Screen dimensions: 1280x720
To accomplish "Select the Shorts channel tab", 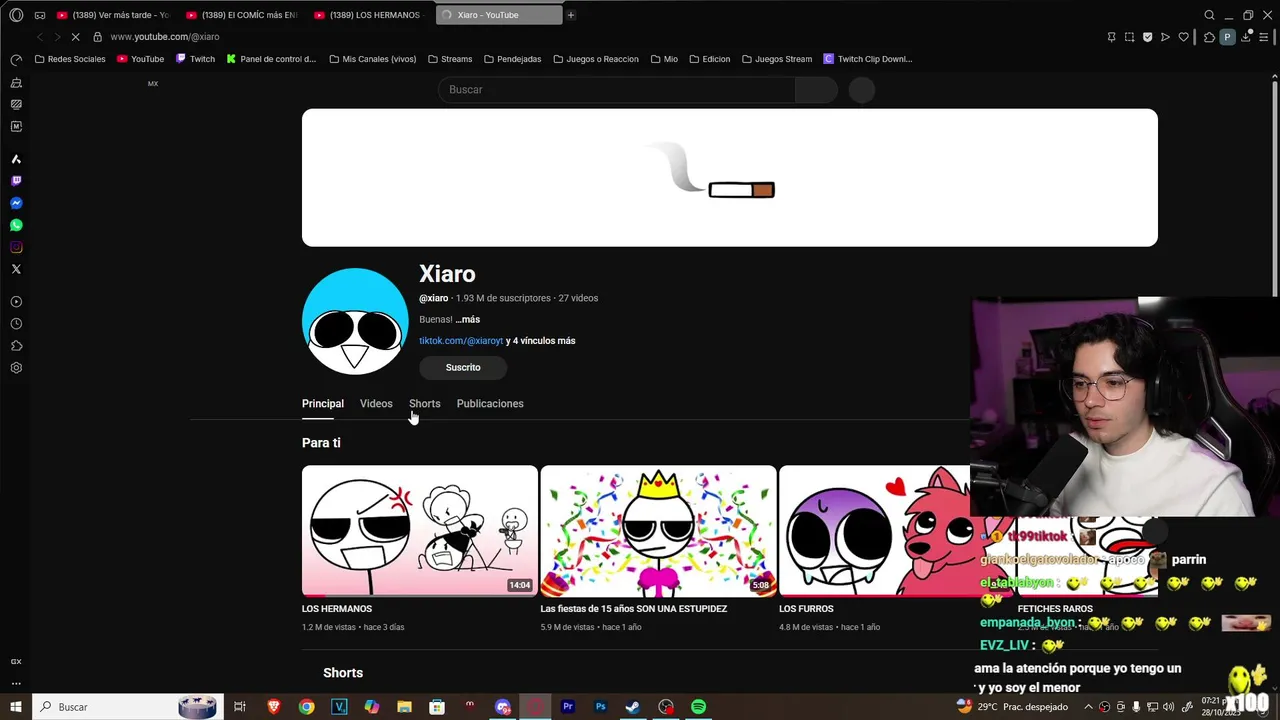I will pyautogui.click(x=424, y=404).
